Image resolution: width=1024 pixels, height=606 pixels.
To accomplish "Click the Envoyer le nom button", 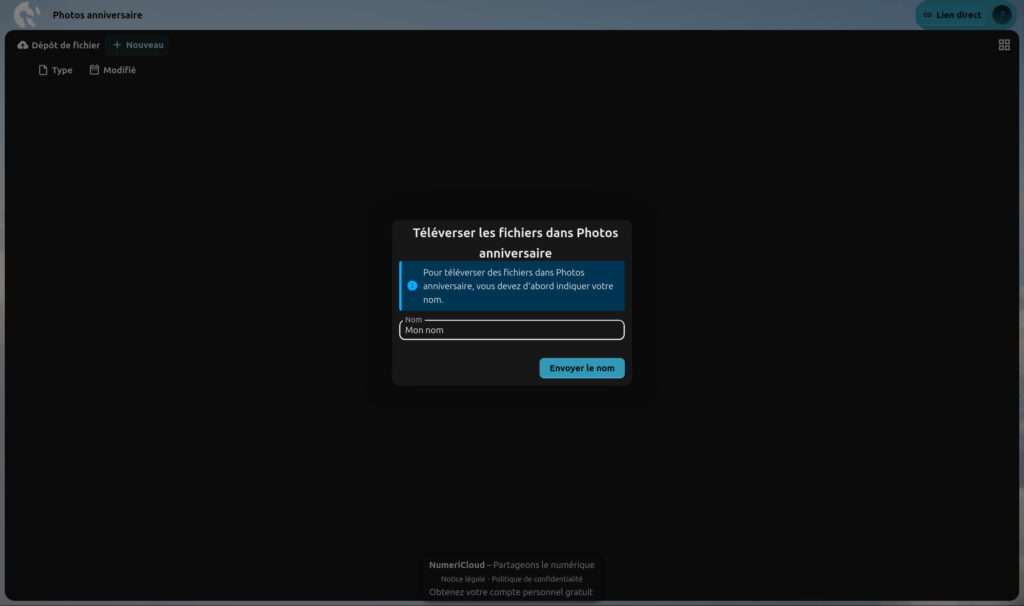I will coord(581,368).
